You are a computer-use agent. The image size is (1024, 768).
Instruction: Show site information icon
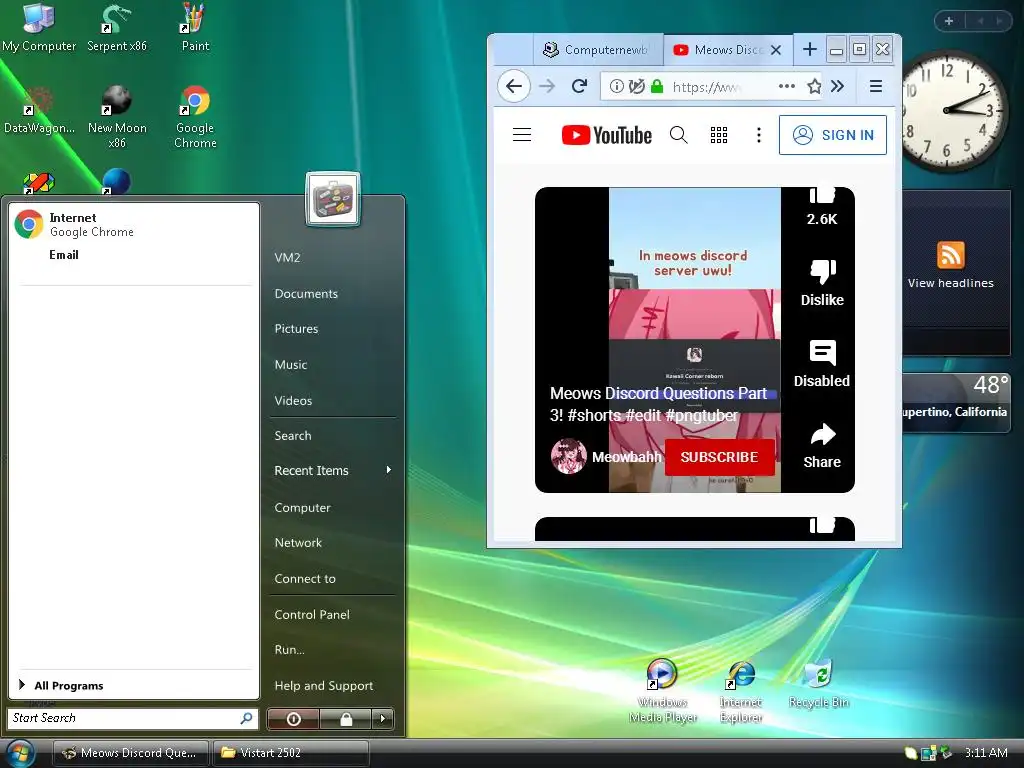(x=616, y=86)
